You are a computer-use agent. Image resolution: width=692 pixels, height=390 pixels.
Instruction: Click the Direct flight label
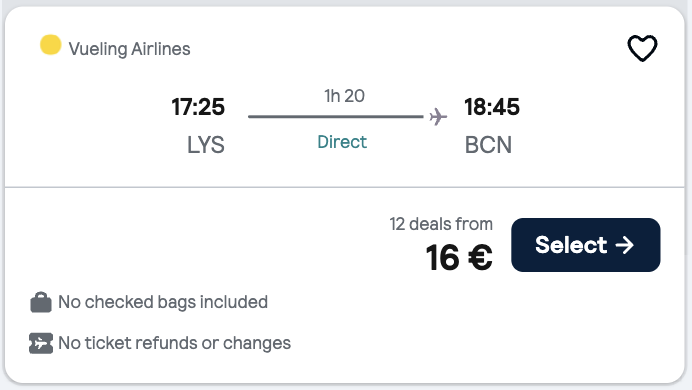point(342,142)
